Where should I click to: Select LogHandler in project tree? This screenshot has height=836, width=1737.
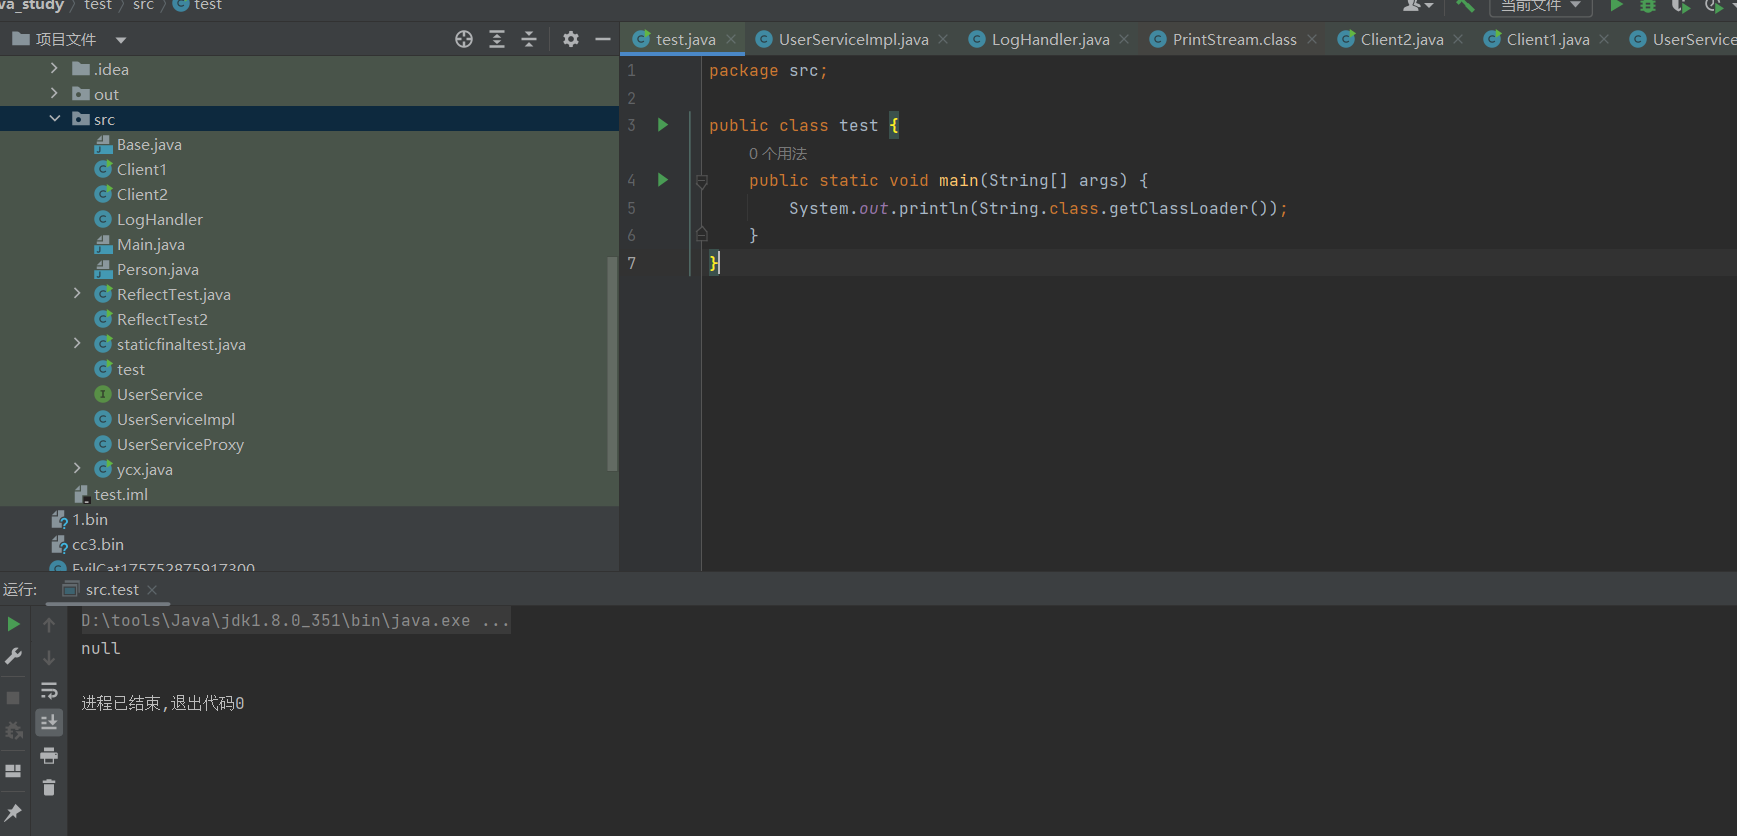click(149, 219)
